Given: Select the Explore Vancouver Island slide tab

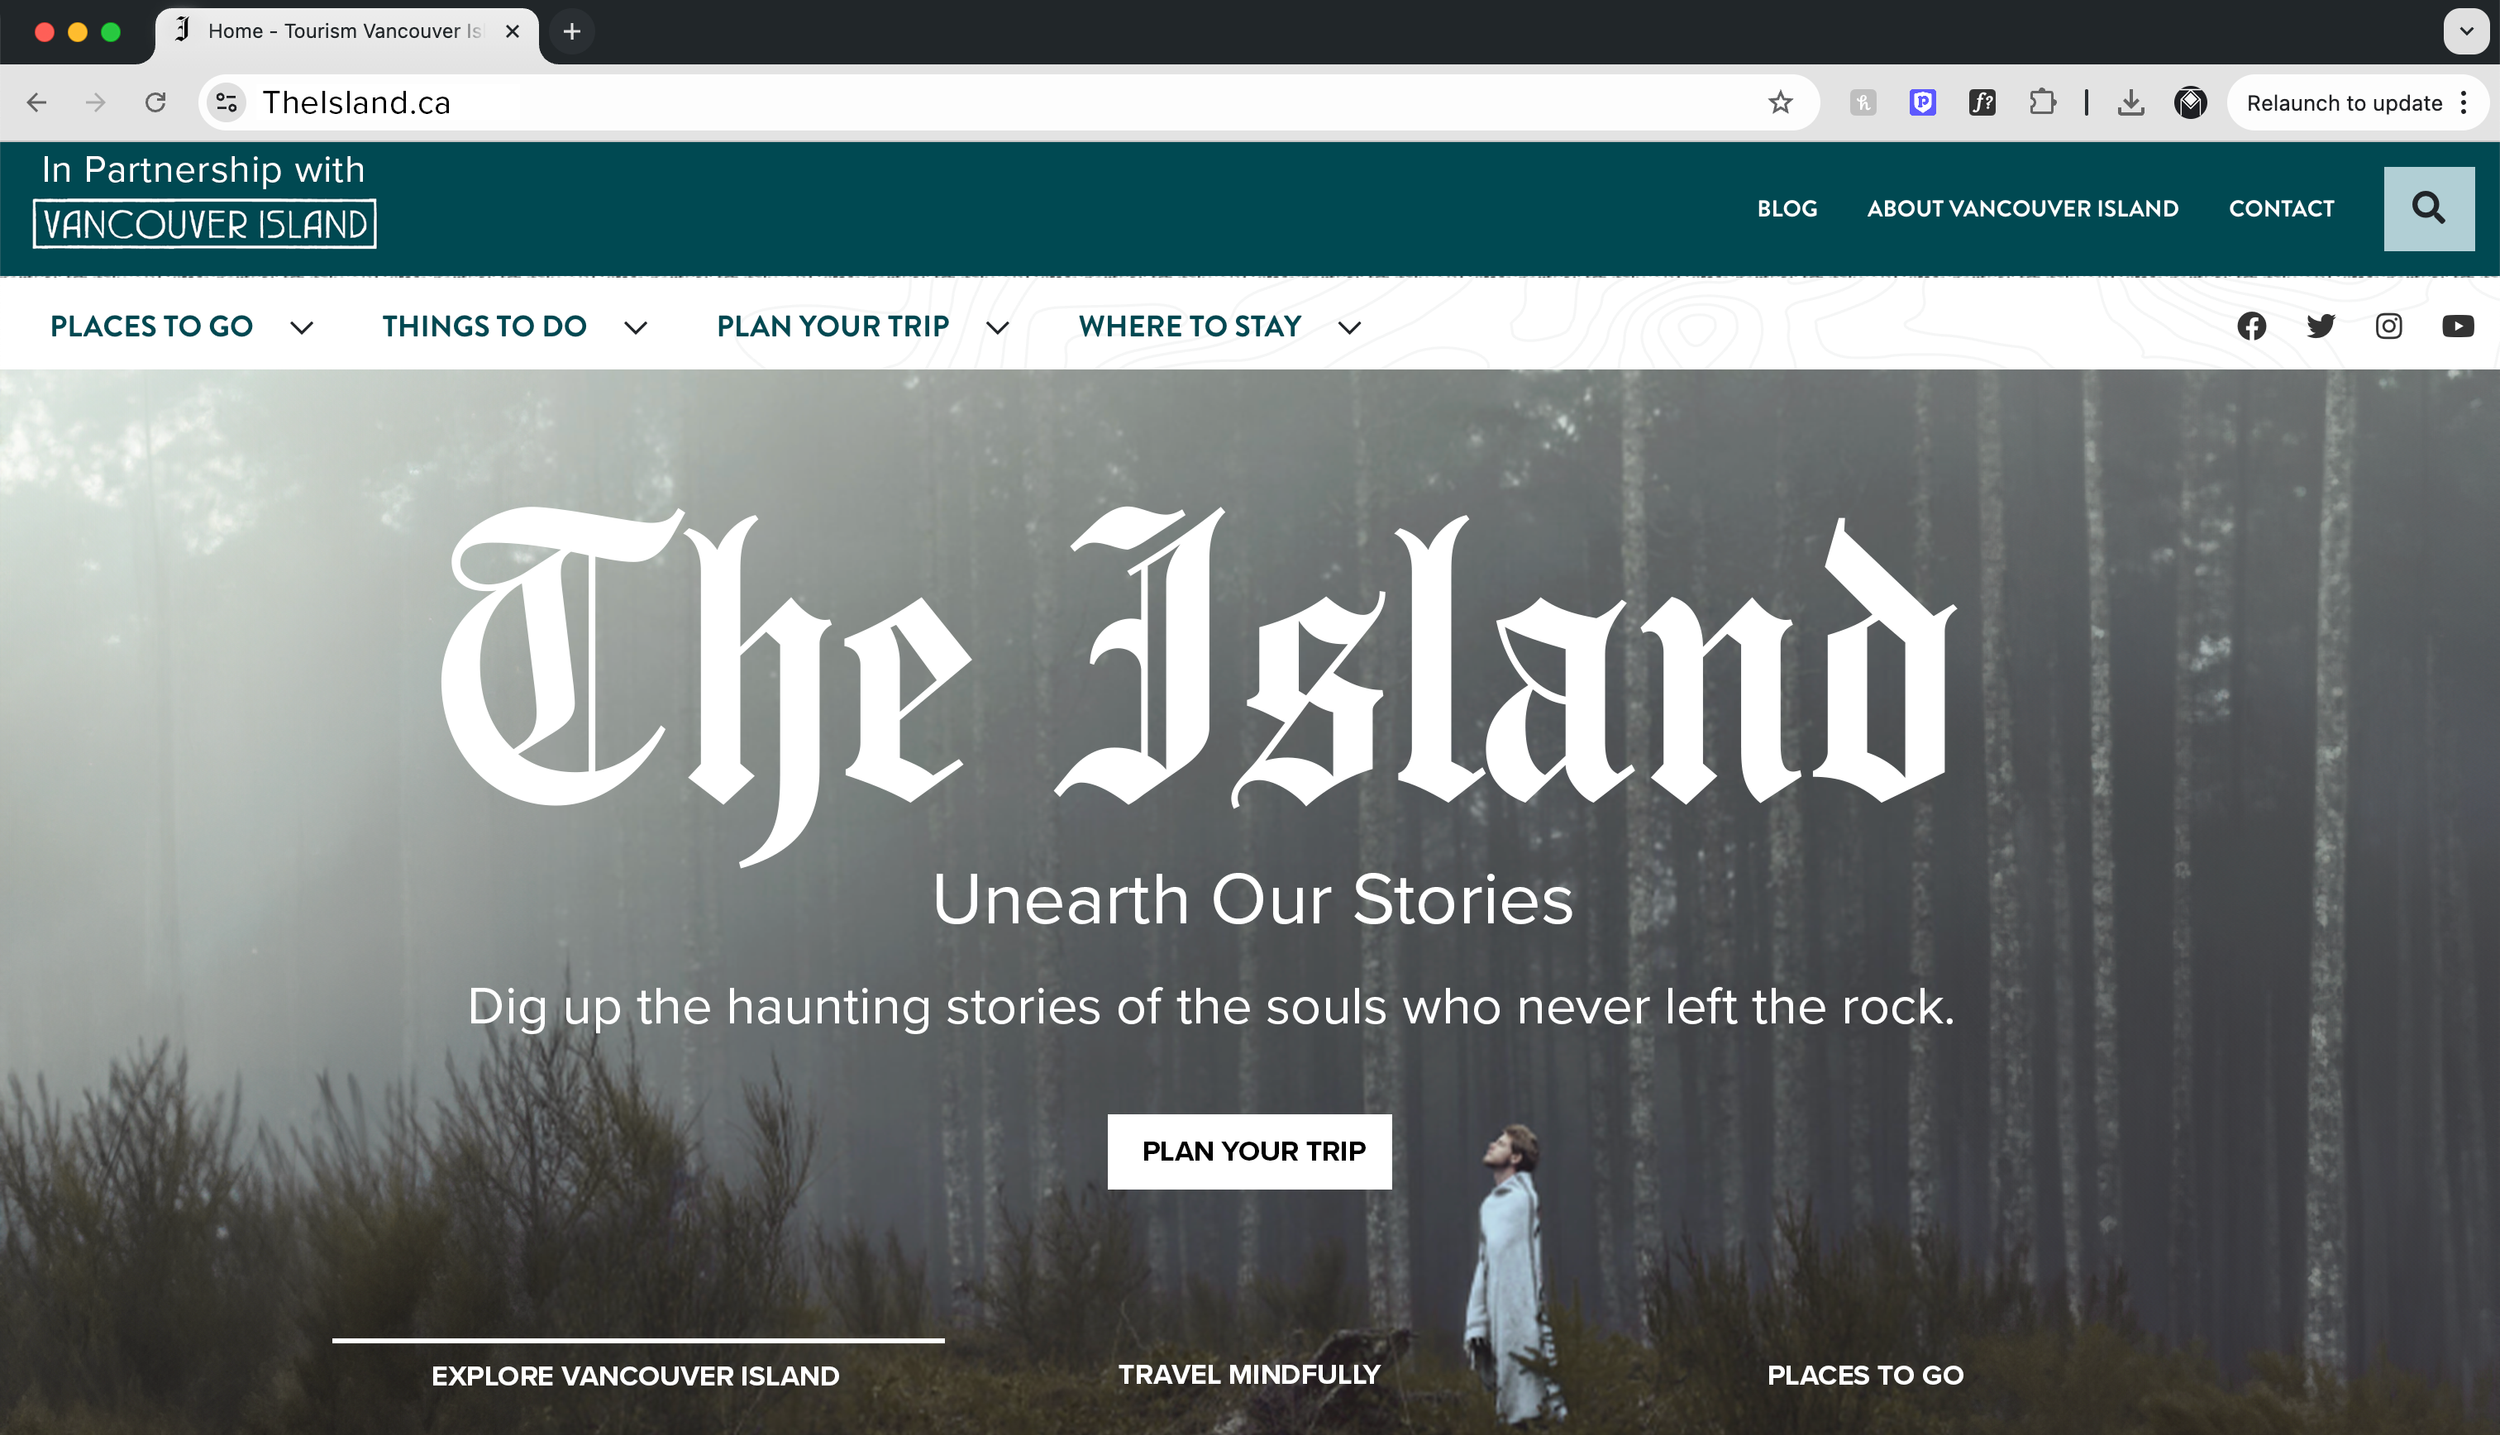Looking at the screenshot, I should tap(636, 1375).
